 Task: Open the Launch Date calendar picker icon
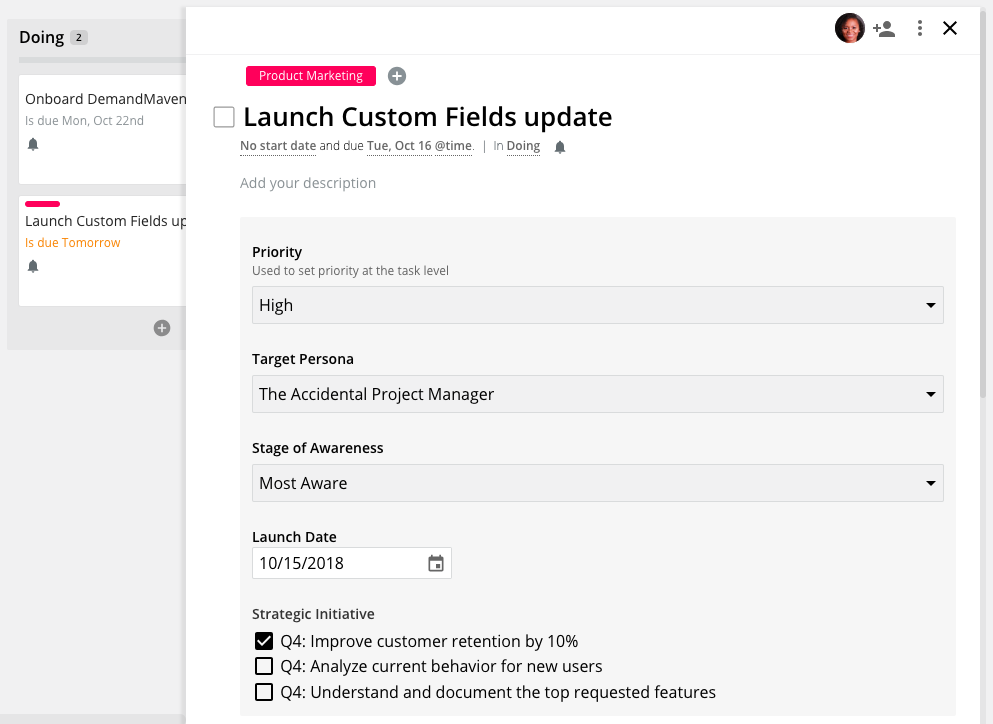pos(436,563)
